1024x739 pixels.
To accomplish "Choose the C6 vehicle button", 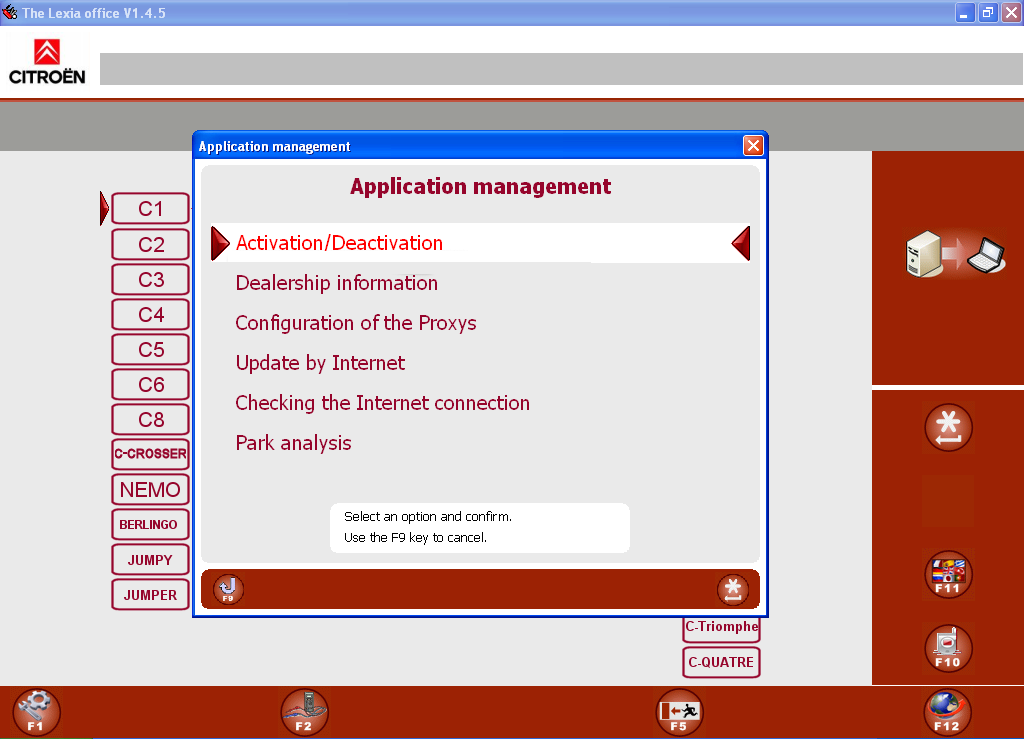I will coord(151,385).
